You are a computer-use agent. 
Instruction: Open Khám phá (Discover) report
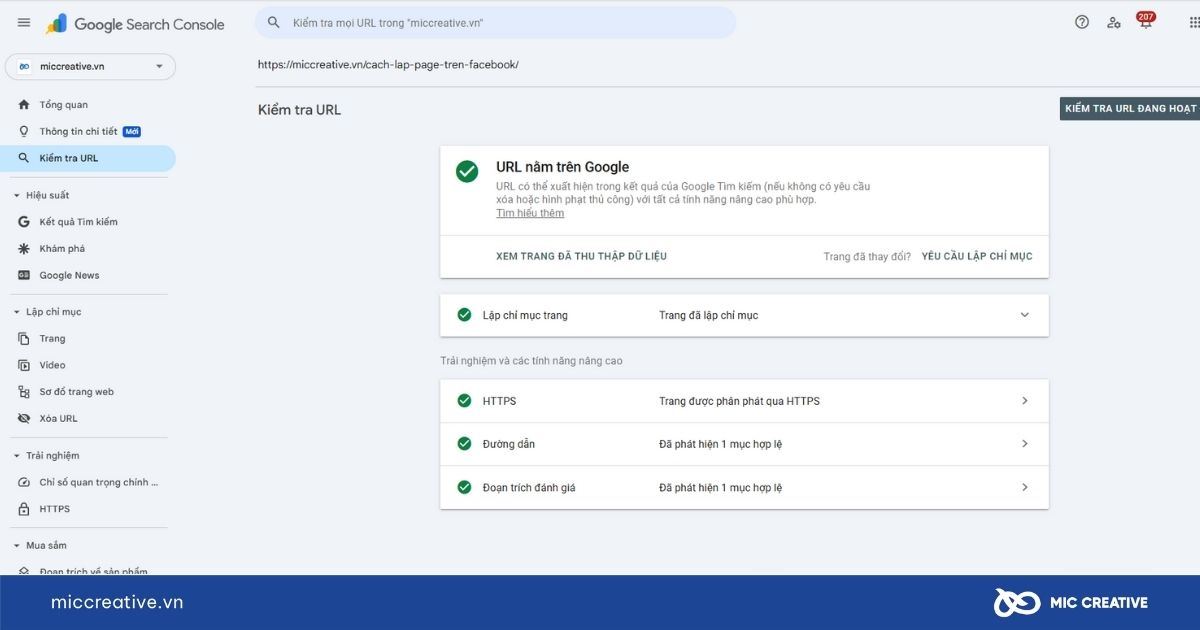pos(62,248)
